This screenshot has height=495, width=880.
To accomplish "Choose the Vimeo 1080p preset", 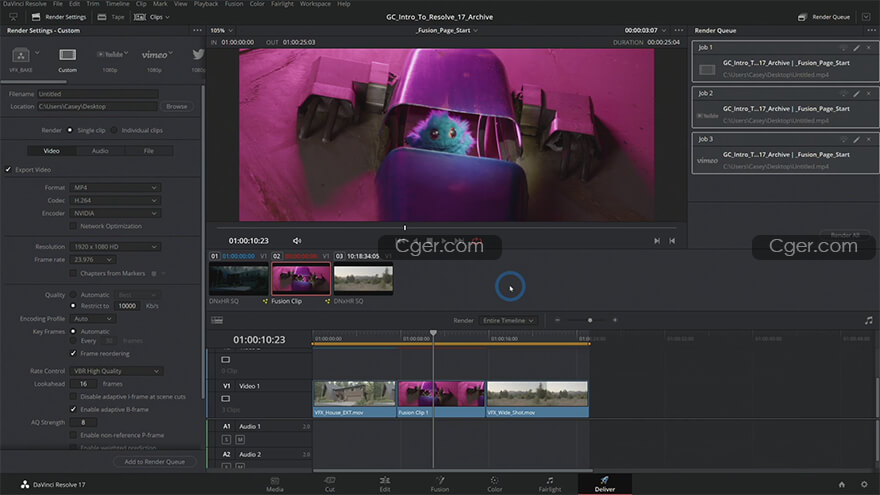I will (x=154, y=54).
